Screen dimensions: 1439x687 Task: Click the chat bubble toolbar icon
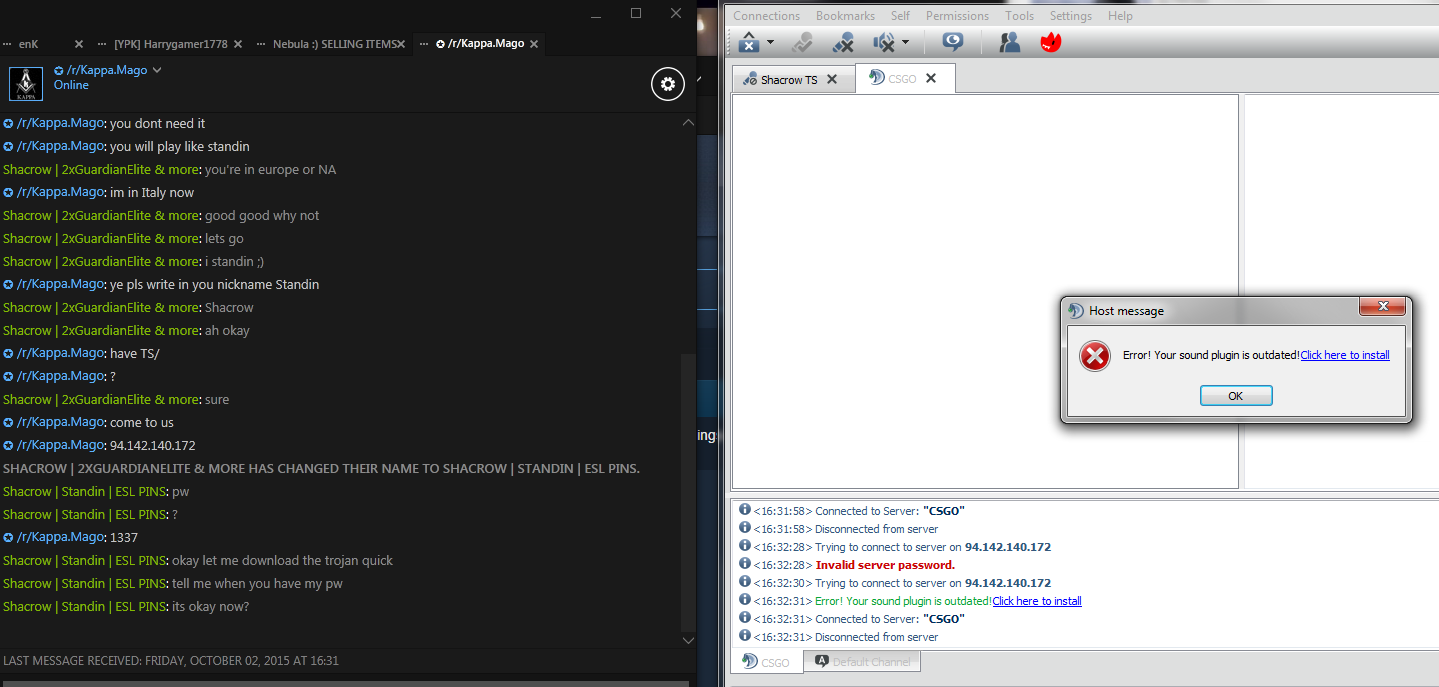point(953,42)
